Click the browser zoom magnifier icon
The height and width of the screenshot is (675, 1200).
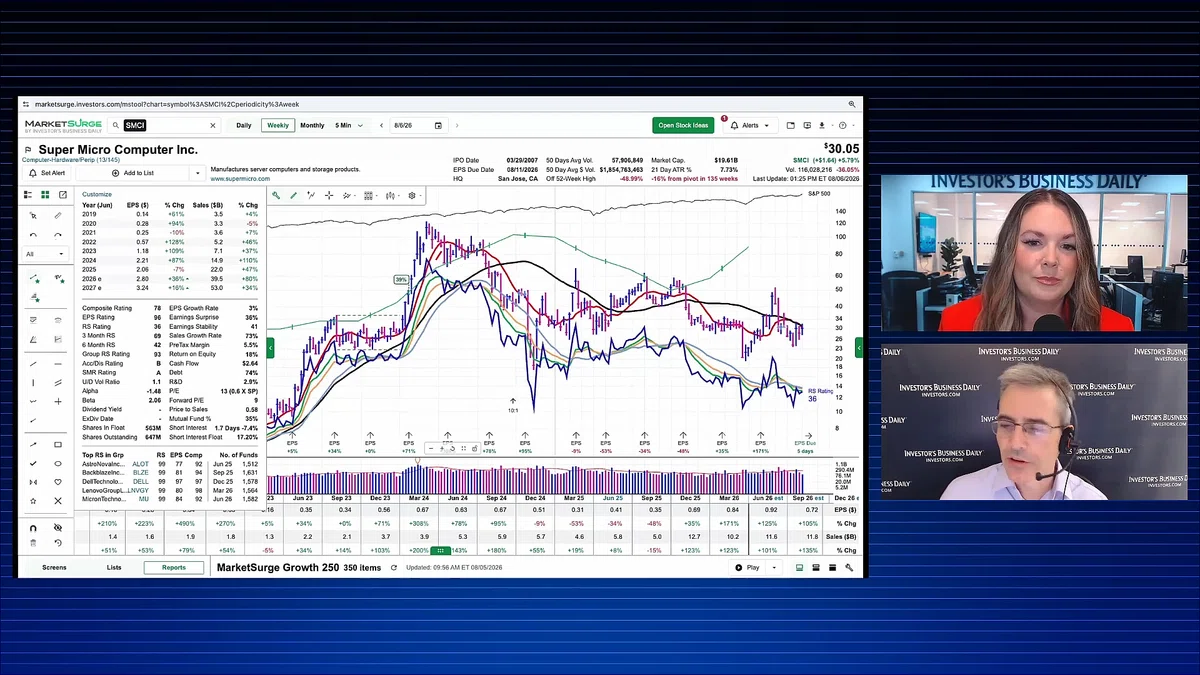(x=852, y=103)
